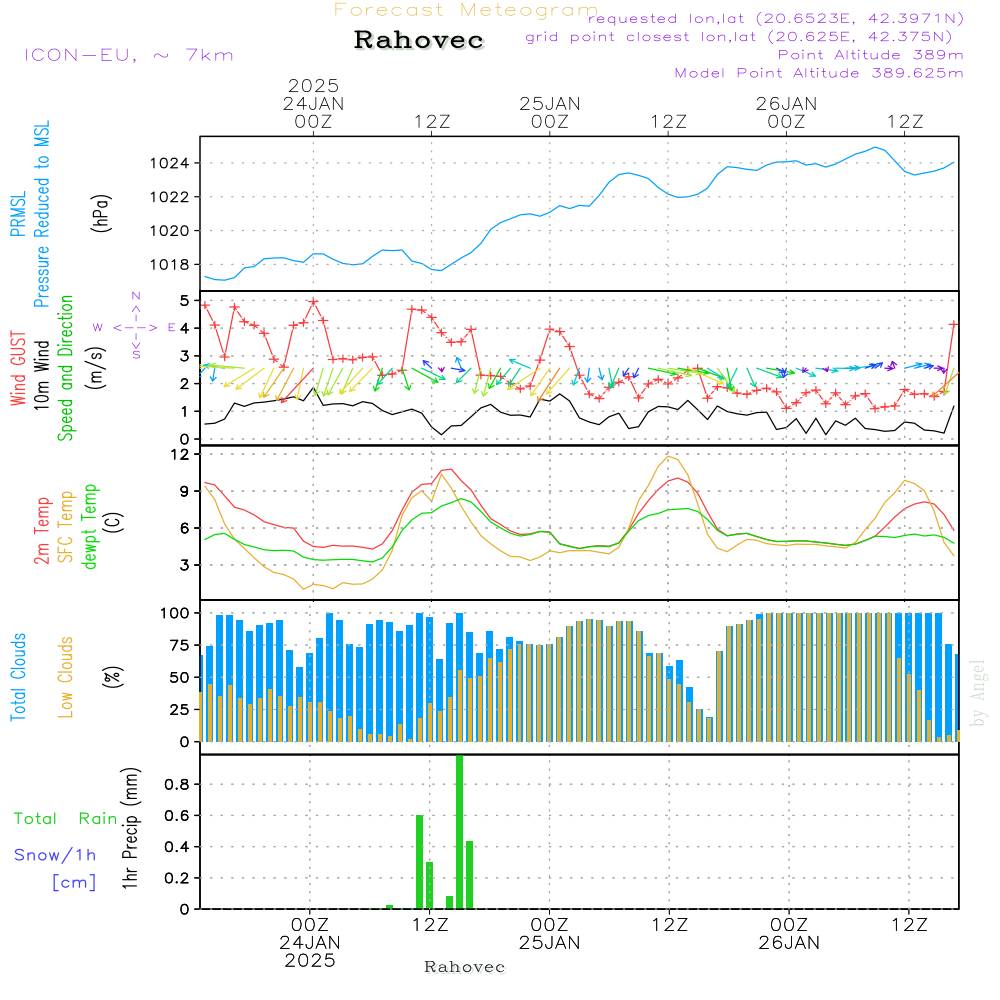1000x1000 pixels.
Task: Click the Total Rain legend label
Action: pos(66,818)
